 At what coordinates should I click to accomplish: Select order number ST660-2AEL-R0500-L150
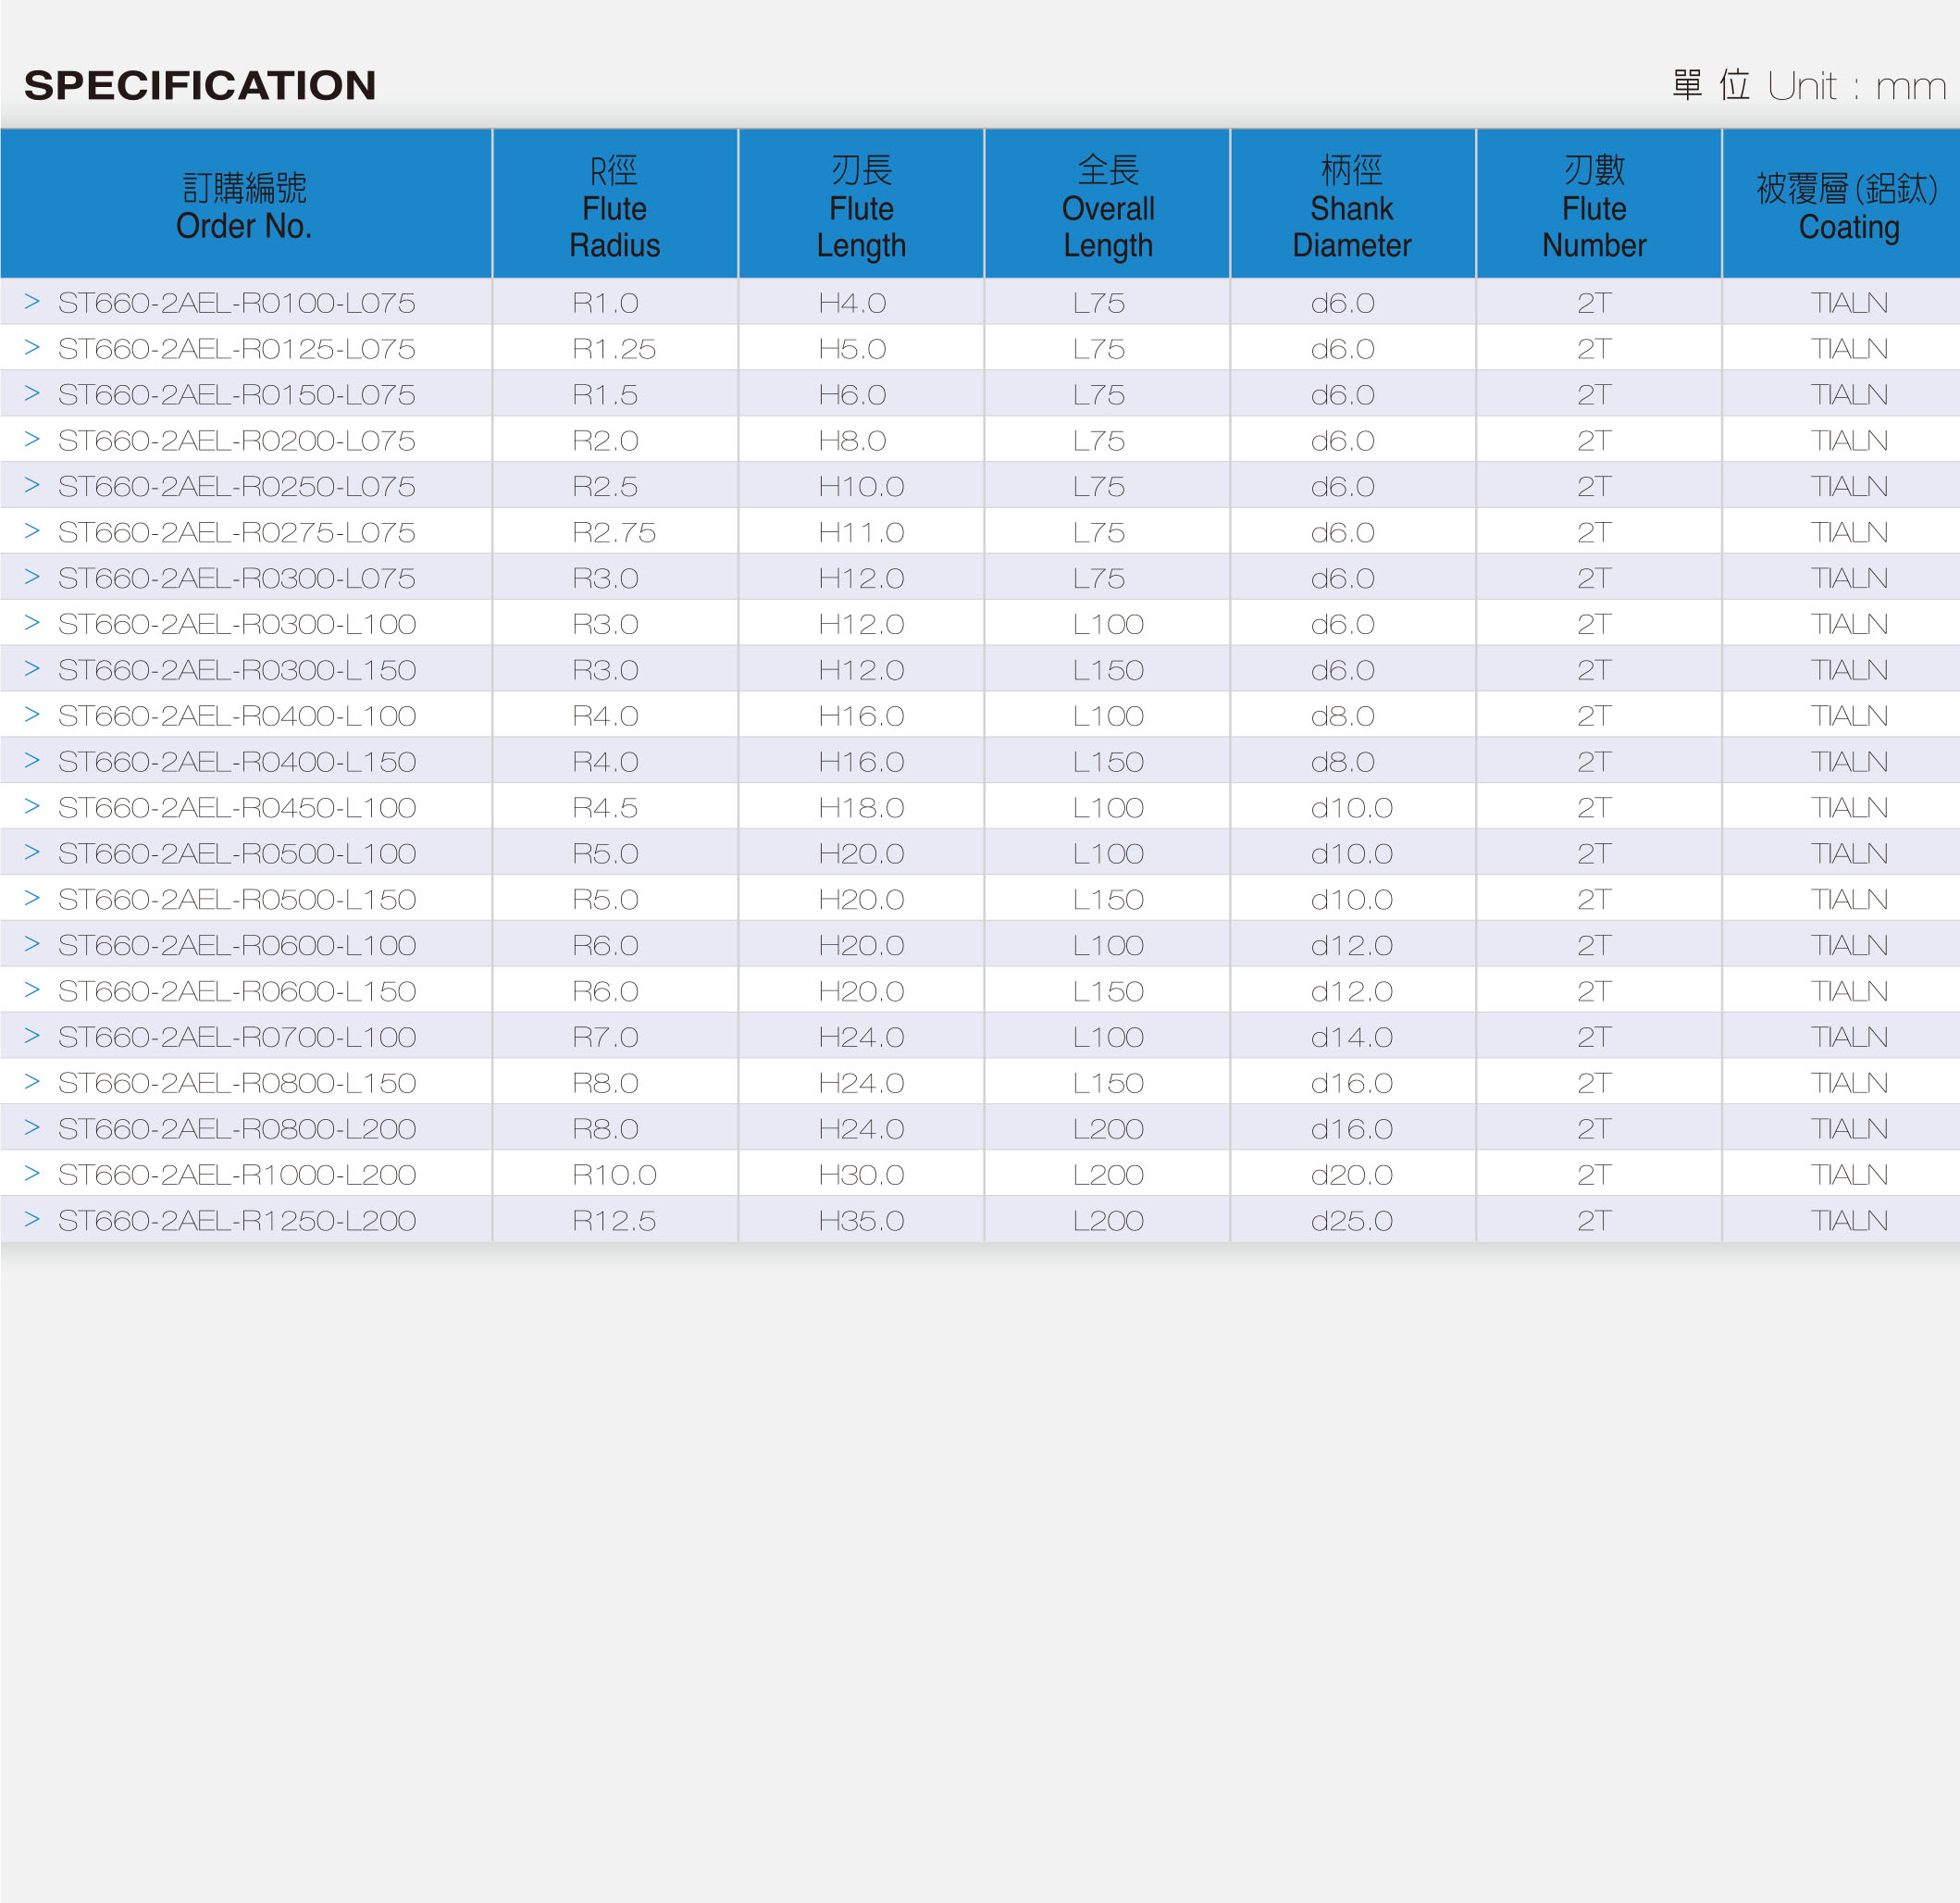tap(237, 900)
